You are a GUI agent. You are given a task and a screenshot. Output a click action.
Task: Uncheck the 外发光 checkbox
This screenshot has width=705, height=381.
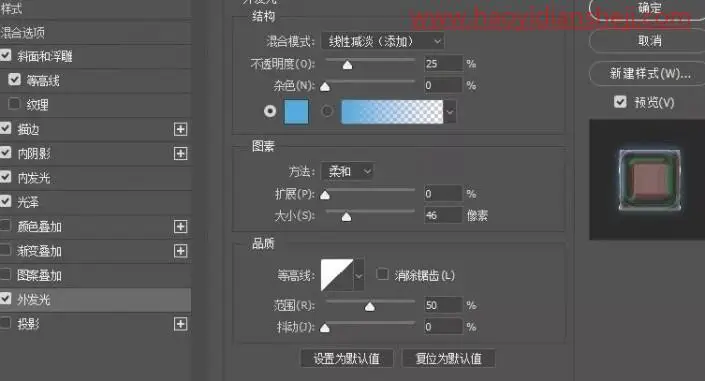(5, 298)
